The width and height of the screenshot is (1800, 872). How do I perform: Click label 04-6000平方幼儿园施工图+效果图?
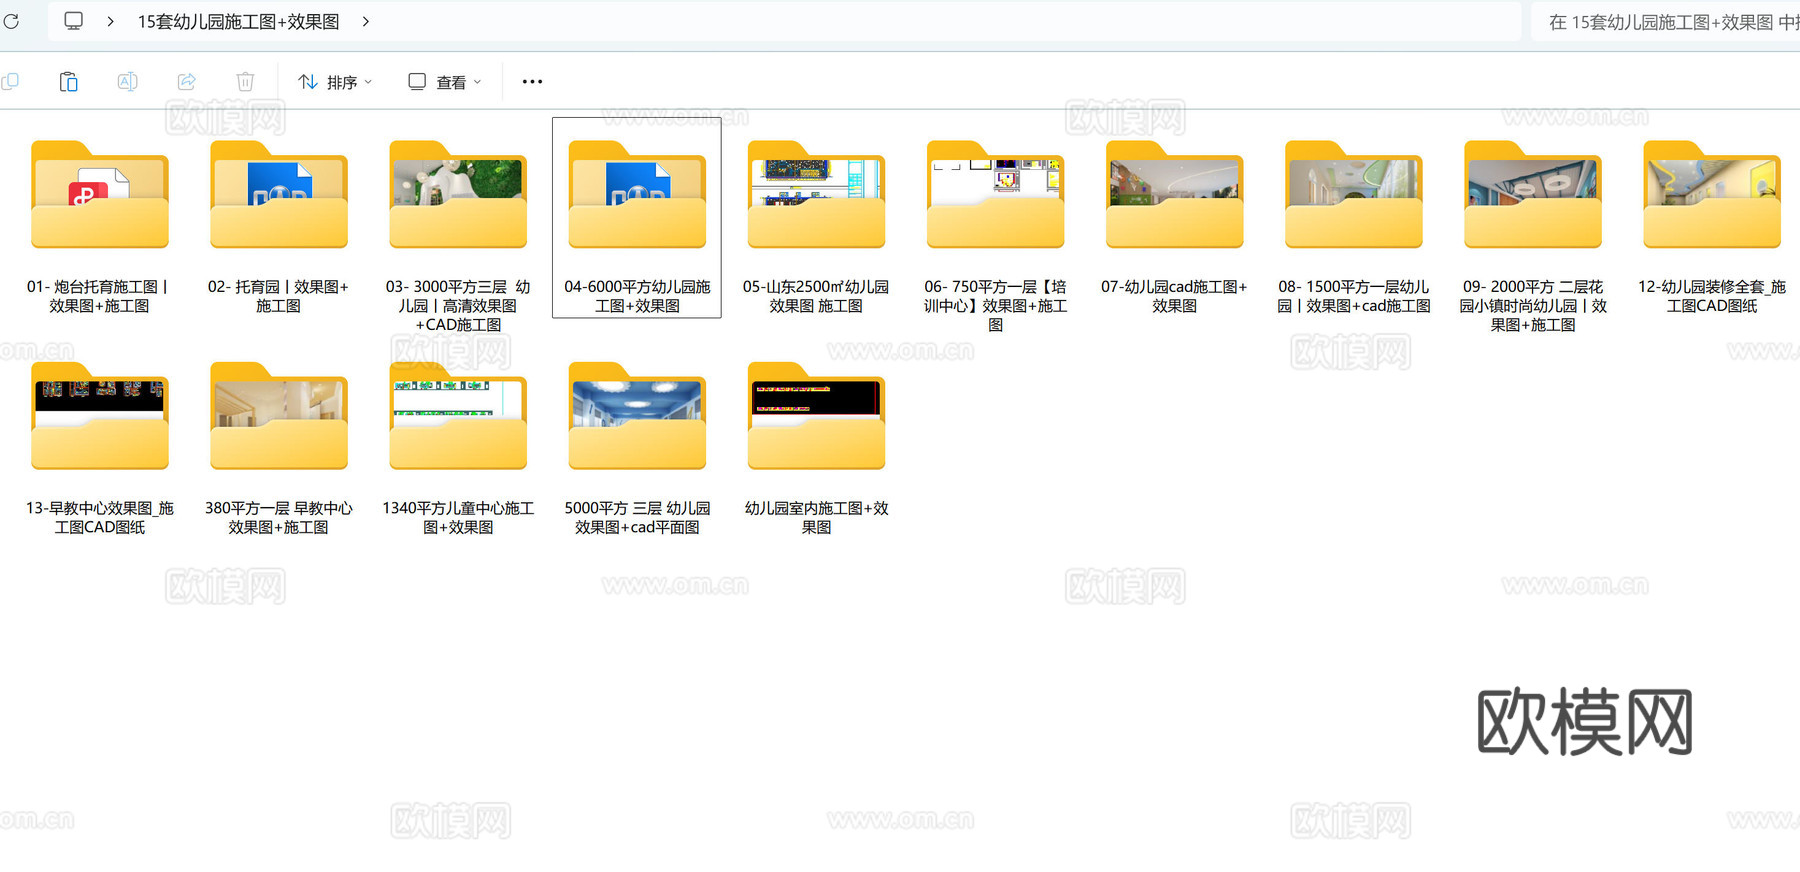637,296
